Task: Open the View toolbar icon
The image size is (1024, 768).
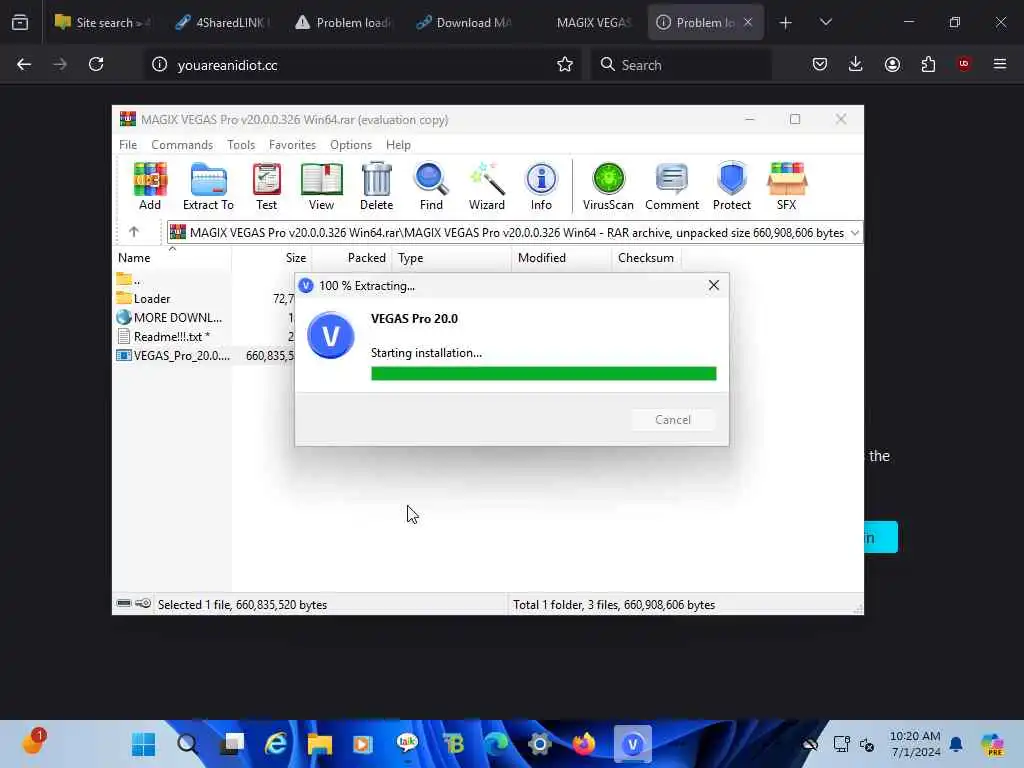Action: tap(321, 186)
